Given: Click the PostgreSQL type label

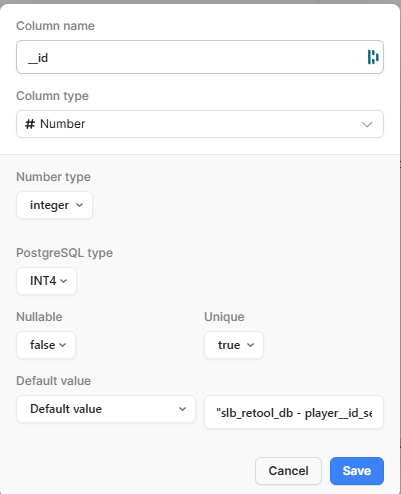Looking at the screenshot, I should [64, 253].
